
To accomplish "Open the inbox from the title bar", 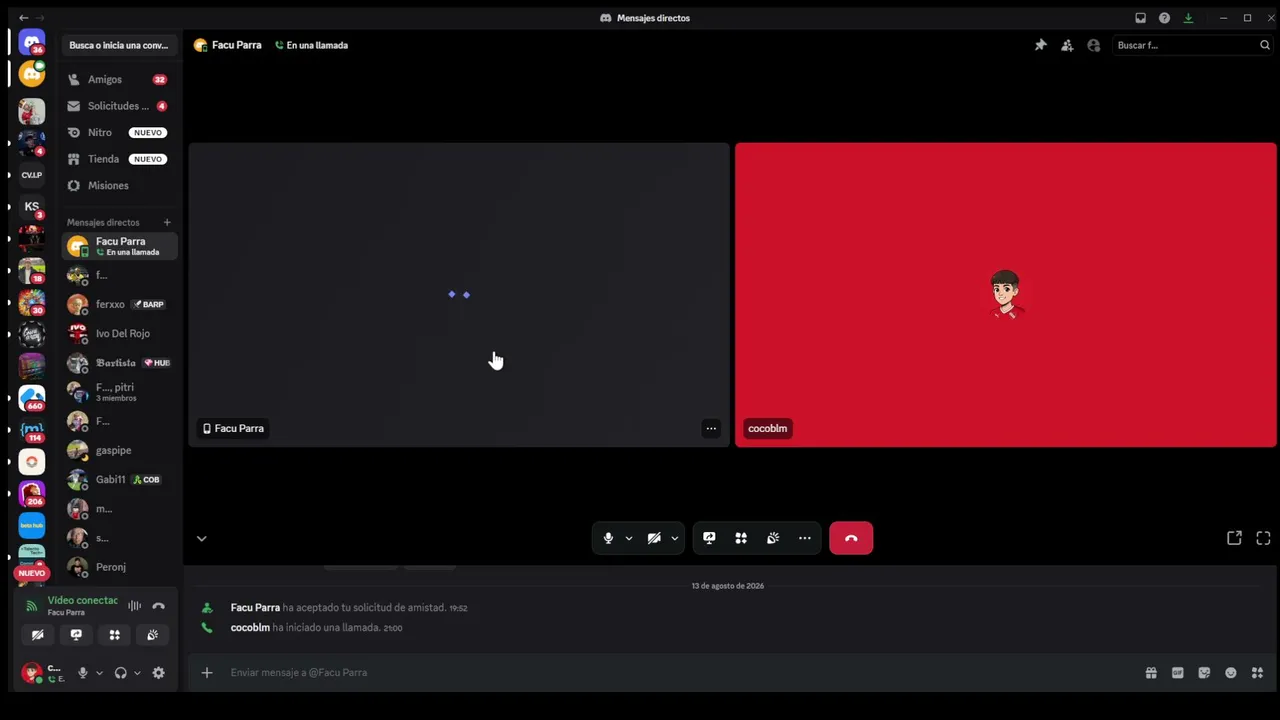I will pyautogui.click(x=1140, y=18).
